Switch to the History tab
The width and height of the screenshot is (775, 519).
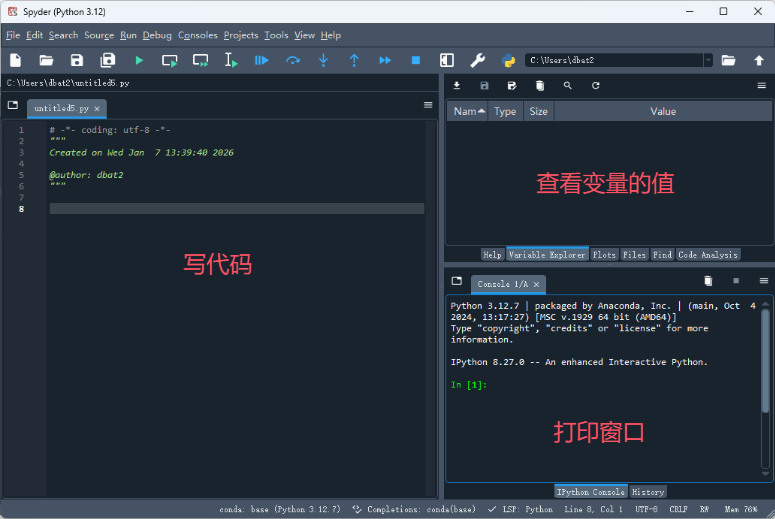pyautogui.click(x=647, y=492)
